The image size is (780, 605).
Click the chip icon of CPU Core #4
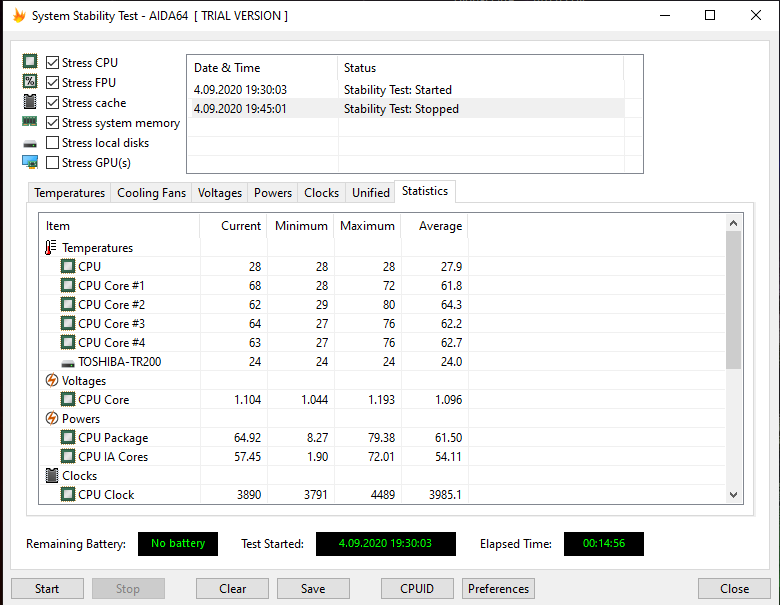pos(68,342)
